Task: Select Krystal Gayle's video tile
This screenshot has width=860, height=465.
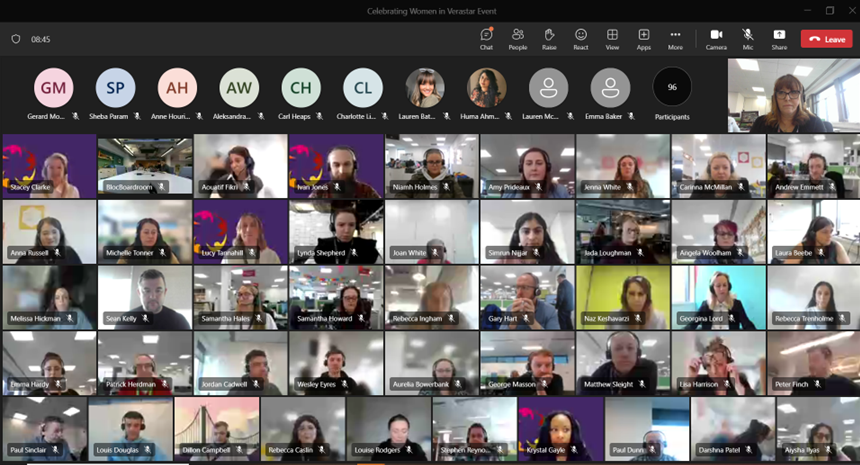Action: (561, 429)
